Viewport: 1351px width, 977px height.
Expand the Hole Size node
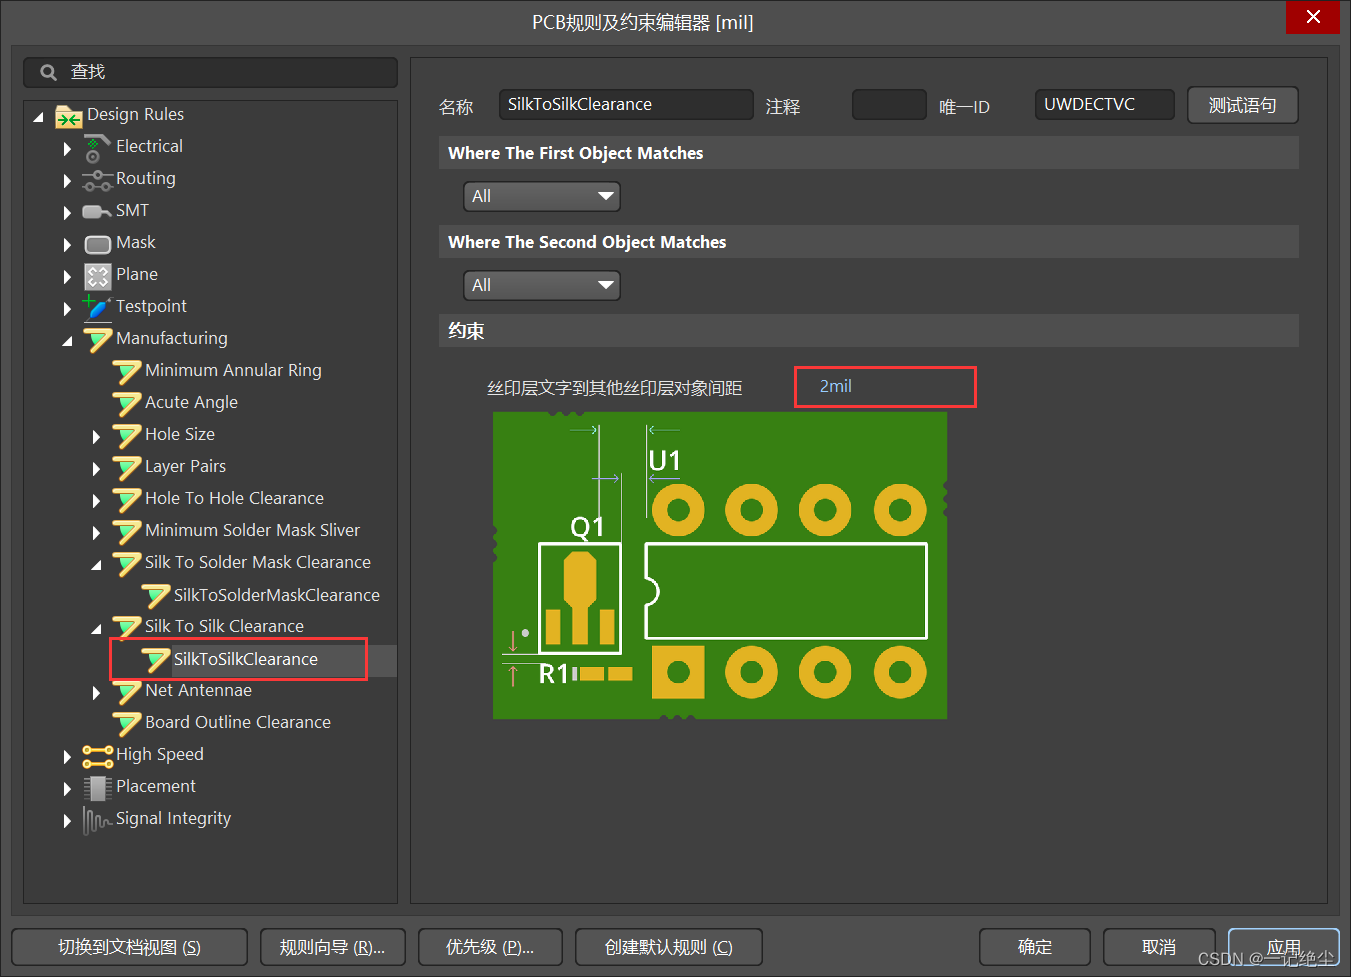coord(96,437)
